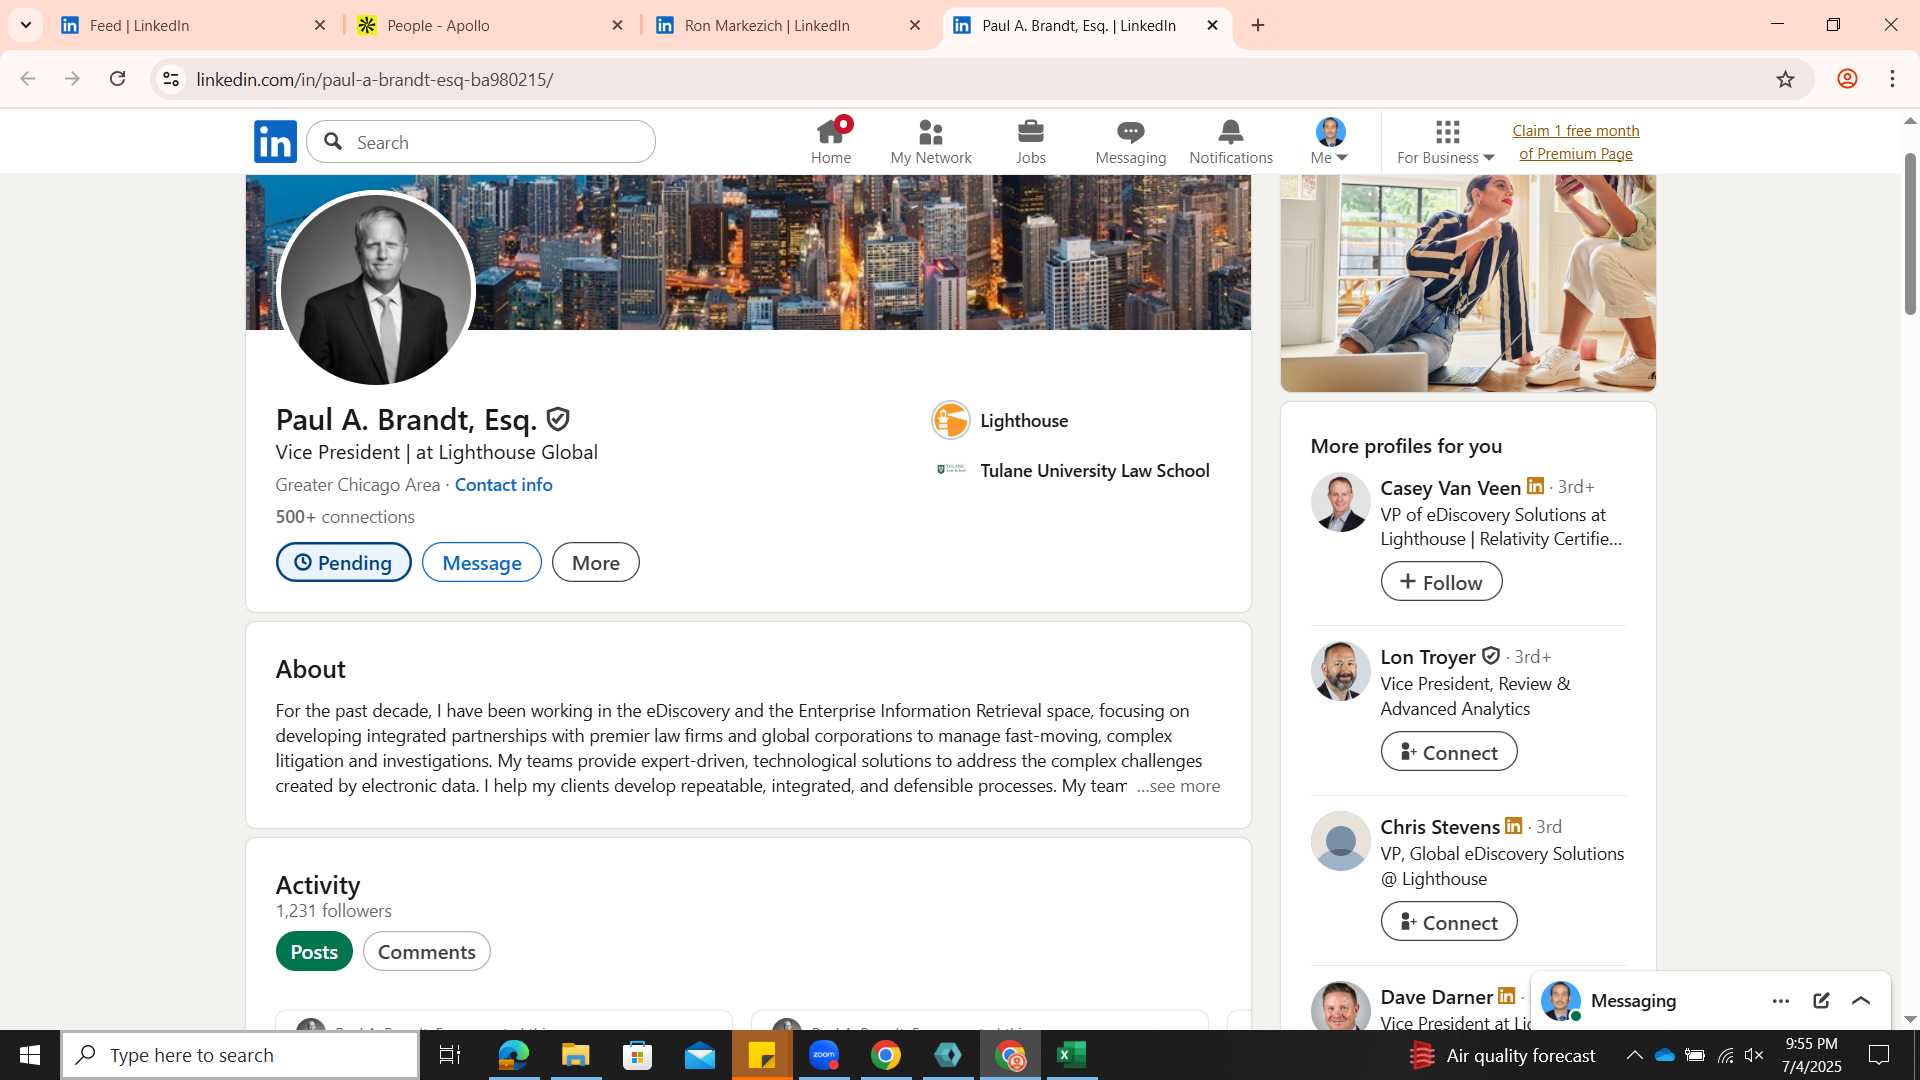Bookmark this page with star icon
The width and height of the screenshot is (1920, 1080).
click(1785, 79)
